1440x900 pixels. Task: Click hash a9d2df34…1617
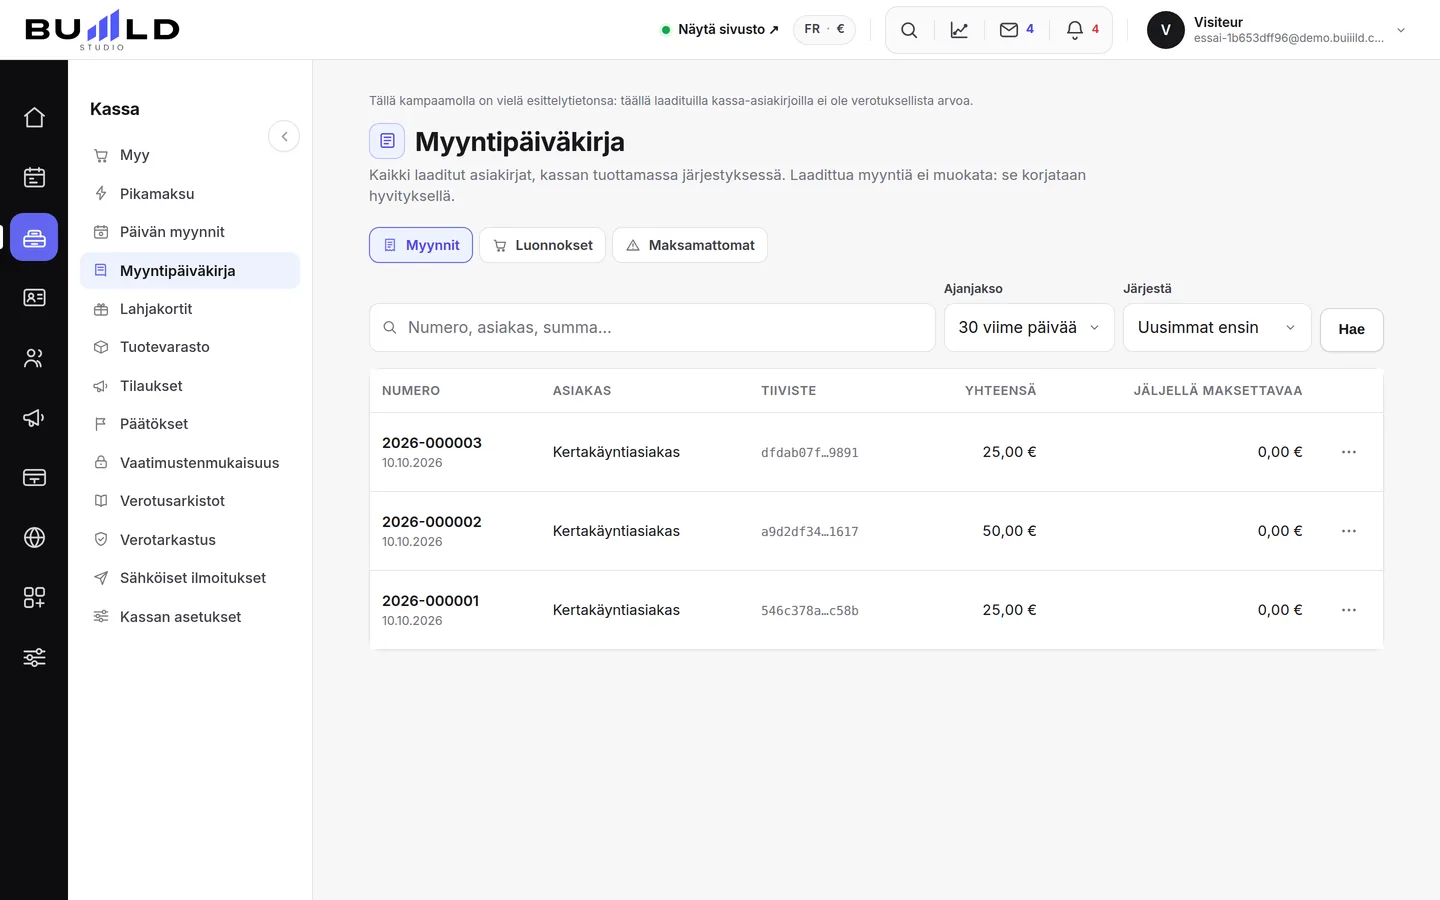pos(810,532)
